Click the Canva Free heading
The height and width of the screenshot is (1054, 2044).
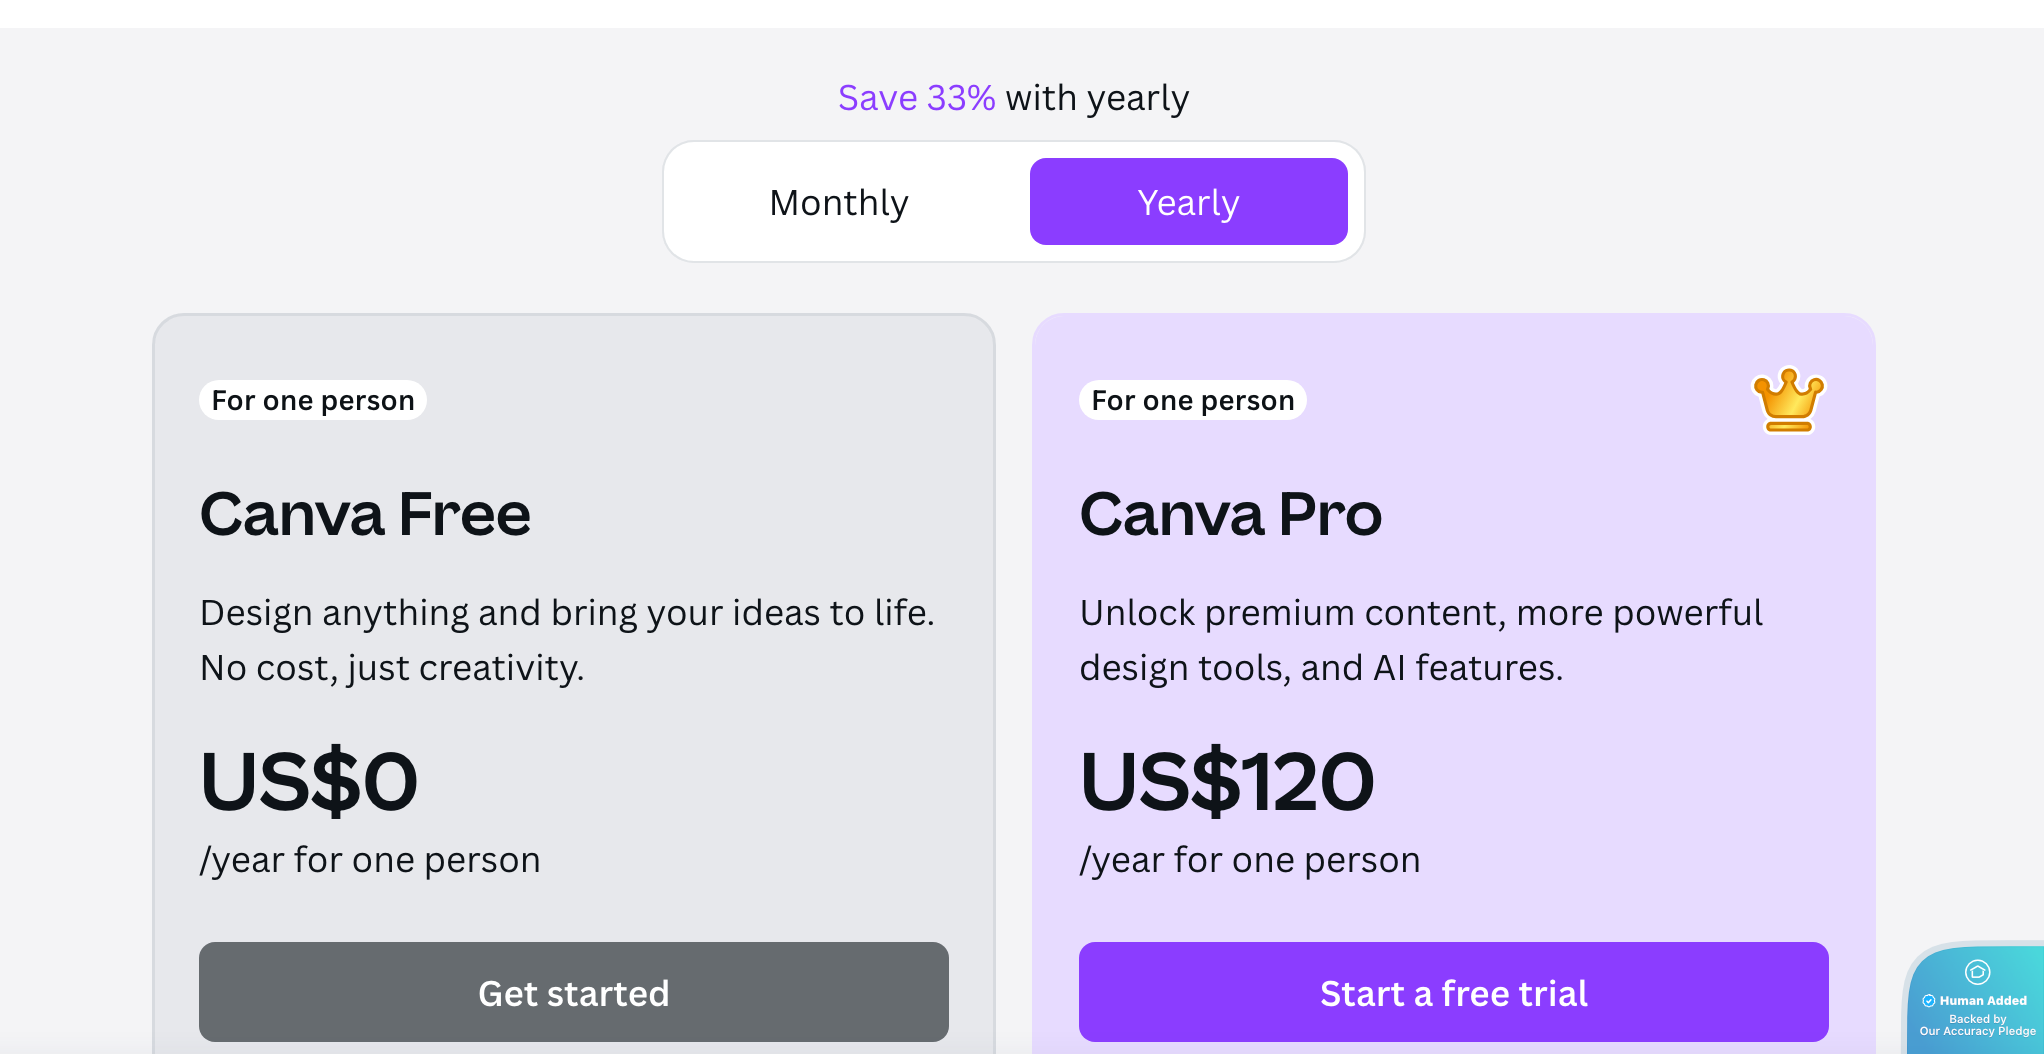coord(365,513)
